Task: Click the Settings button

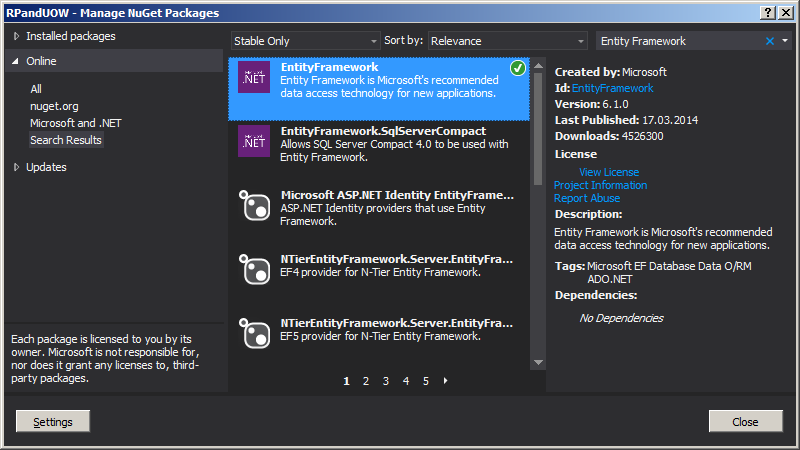Action: coord(53,422)
